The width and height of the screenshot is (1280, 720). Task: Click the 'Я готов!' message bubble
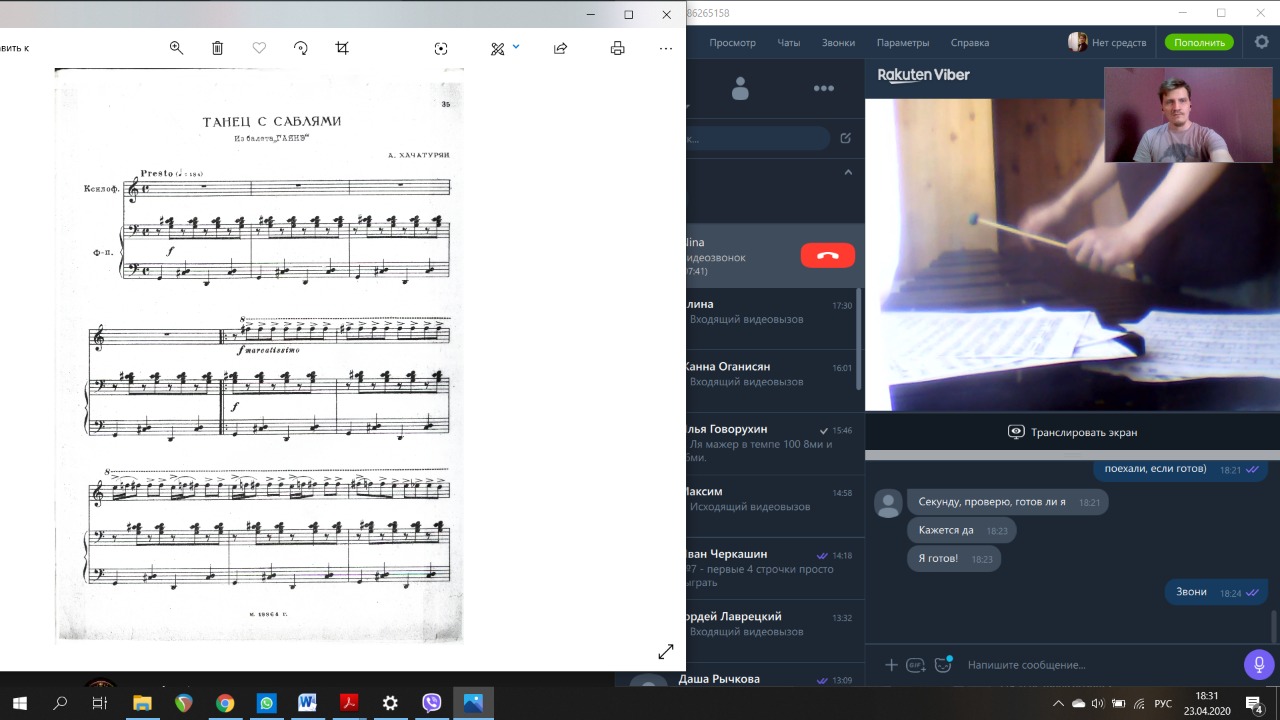(953, 558)
